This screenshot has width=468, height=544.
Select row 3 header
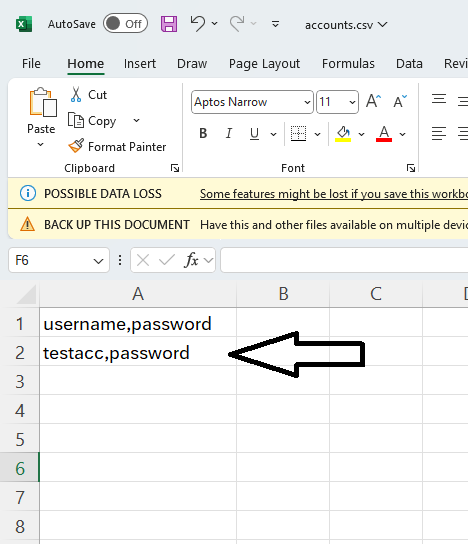coord(20,381)
